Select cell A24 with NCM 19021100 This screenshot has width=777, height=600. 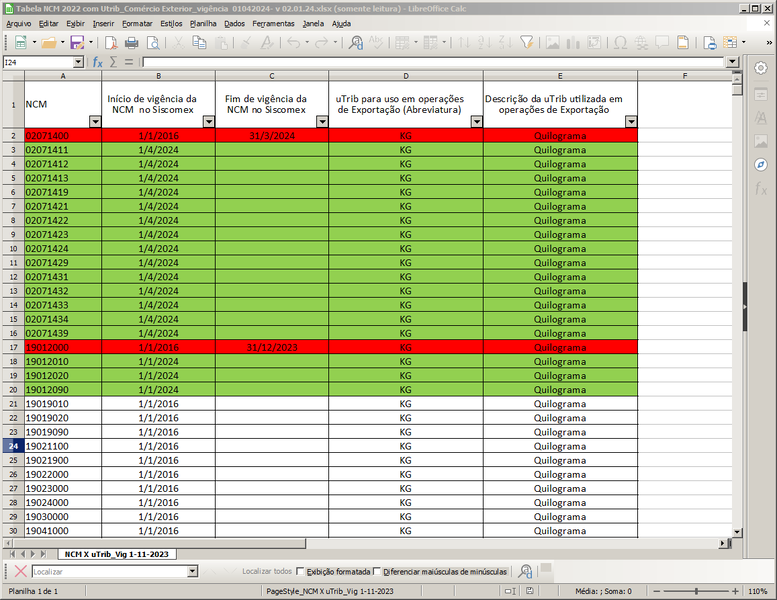coord(63,446)
